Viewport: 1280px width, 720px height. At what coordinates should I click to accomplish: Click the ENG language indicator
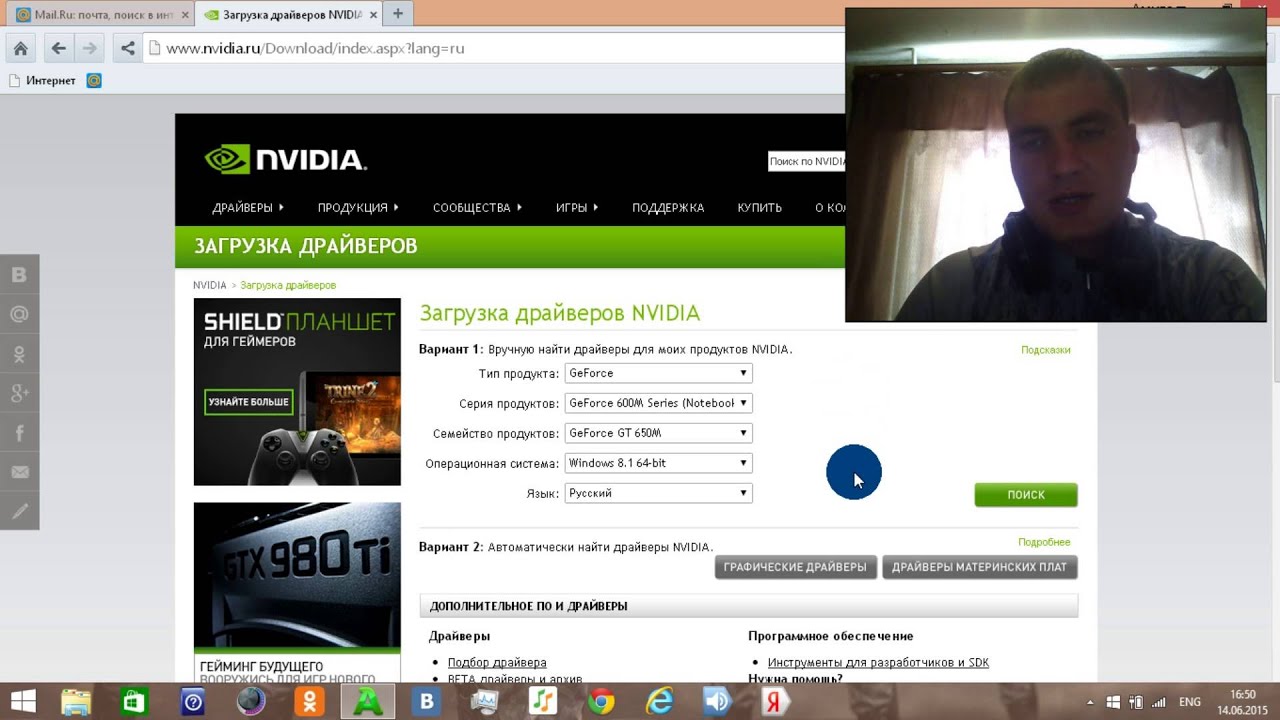[1190, 702]
